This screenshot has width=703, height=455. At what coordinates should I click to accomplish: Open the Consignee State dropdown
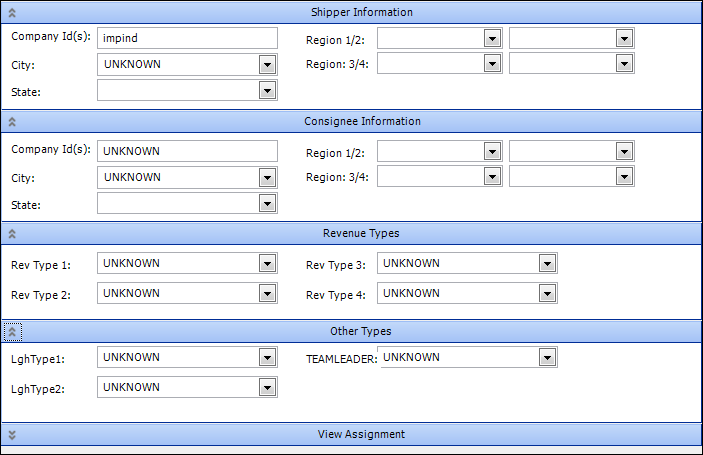(267, 204)
